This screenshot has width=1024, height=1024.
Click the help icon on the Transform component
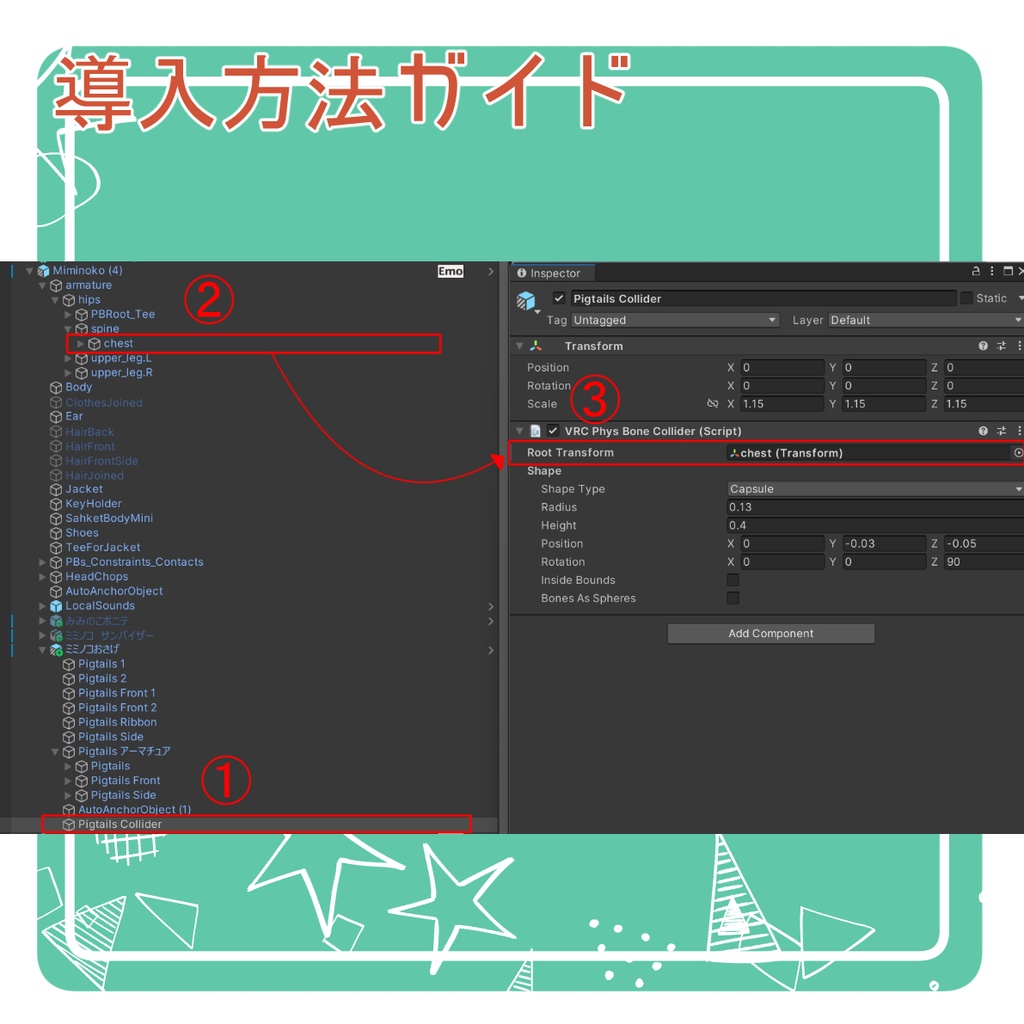pyautogui.click(x=984, y=345)
